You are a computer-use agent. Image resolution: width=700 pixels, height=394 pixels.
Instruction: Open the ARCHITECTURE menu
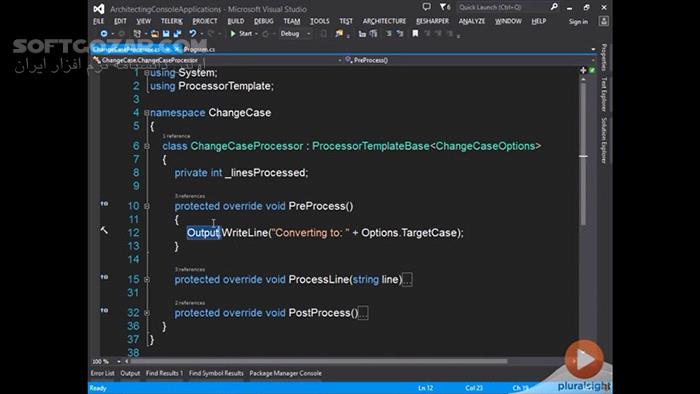coord(384,21)
